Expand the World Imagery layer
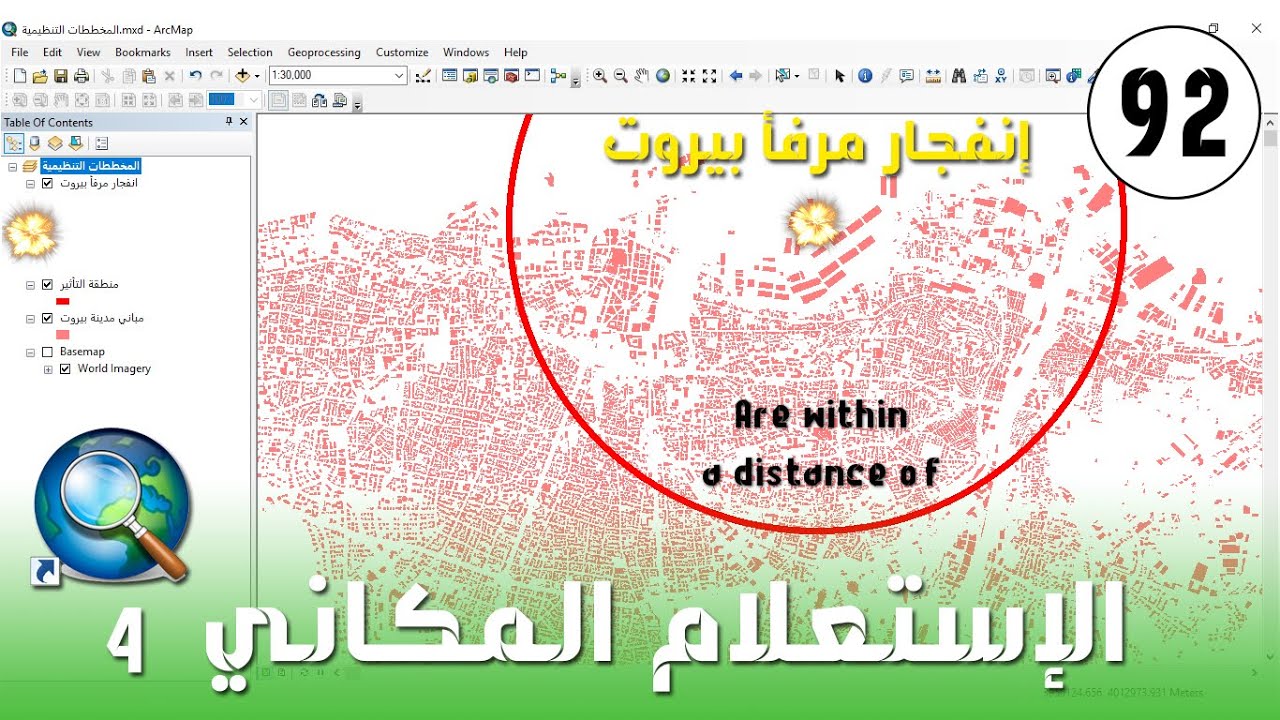This screenshot has height=720, width=1280. (48, 369)
